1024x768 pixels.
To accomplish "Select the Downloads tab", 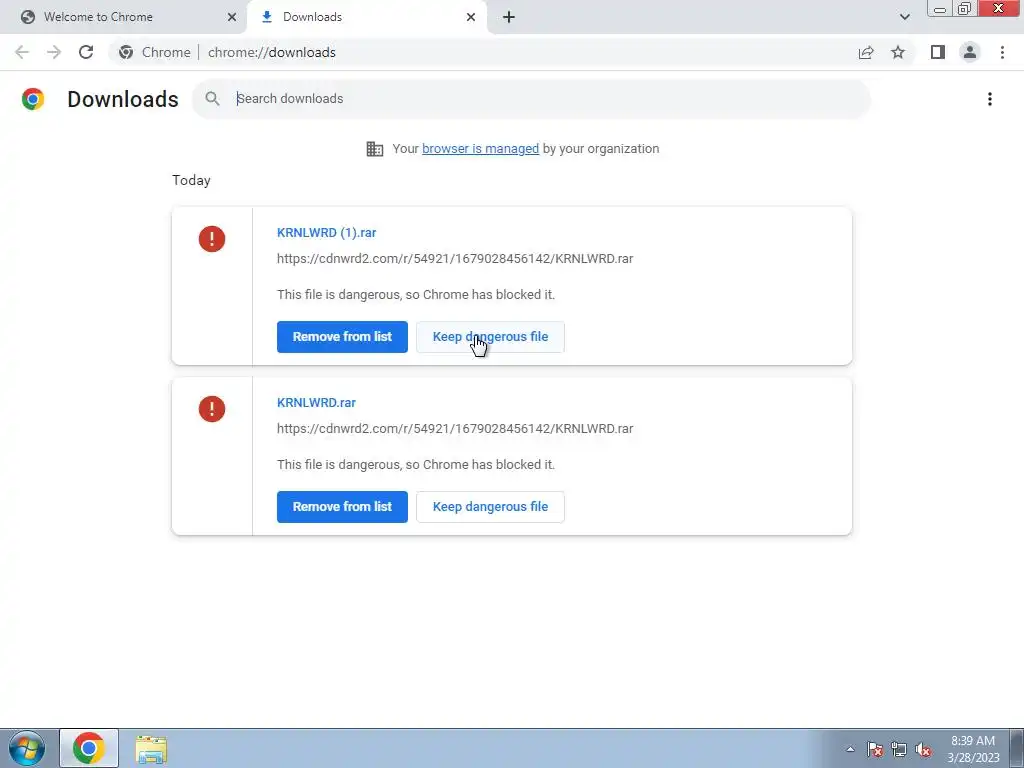I will point(366,17).
